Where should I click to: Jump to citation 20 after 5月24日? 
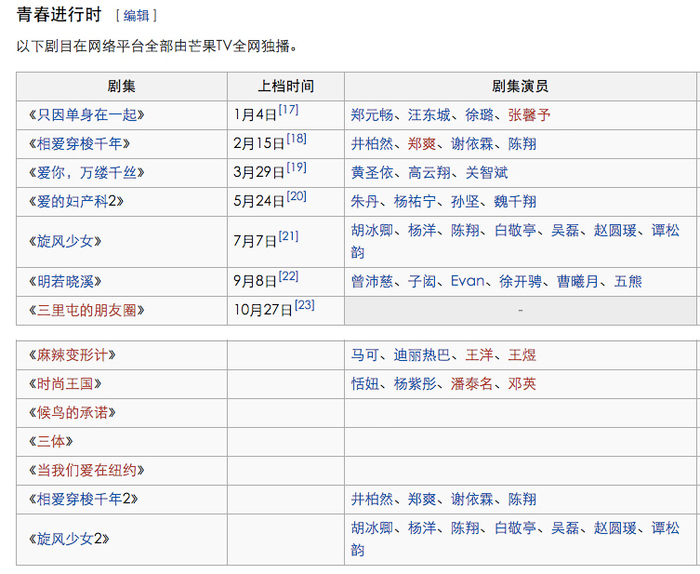click(297, 196)
